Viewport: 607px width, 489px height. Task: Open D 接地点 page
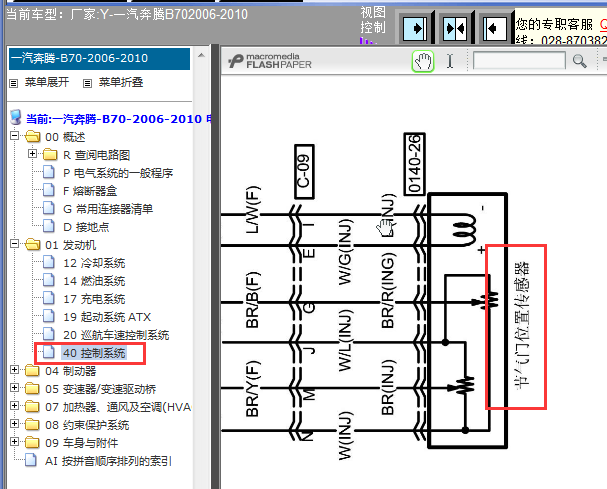[86, 227]
